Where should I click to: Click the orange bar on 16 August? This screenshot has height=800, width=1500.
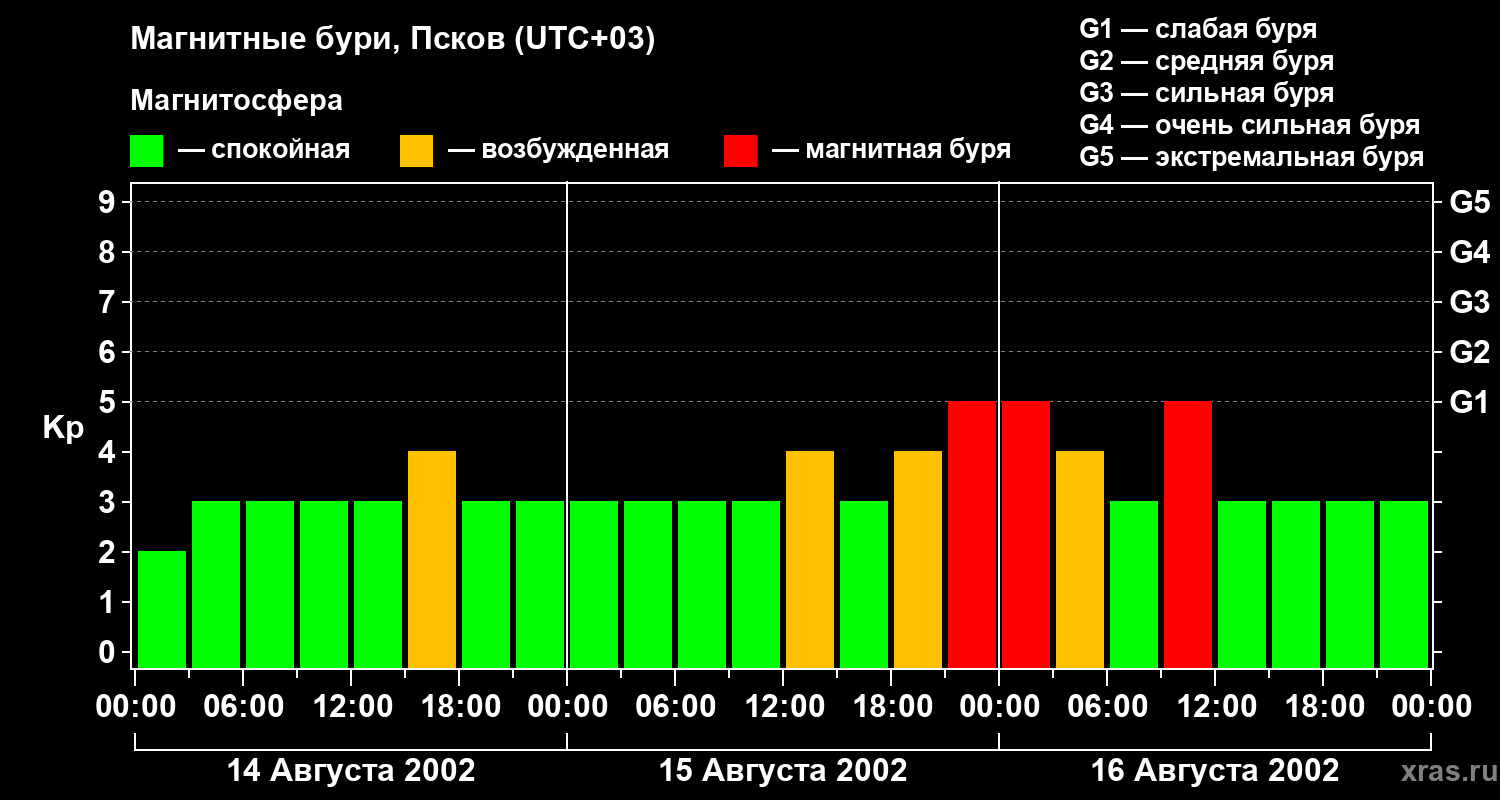[x=1080, y=559]
